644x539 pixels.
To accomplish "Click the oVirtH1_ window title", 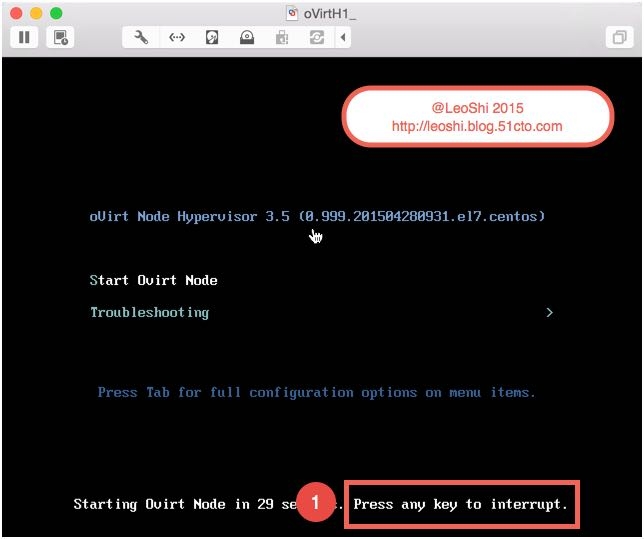I will (x=330, y=14).
